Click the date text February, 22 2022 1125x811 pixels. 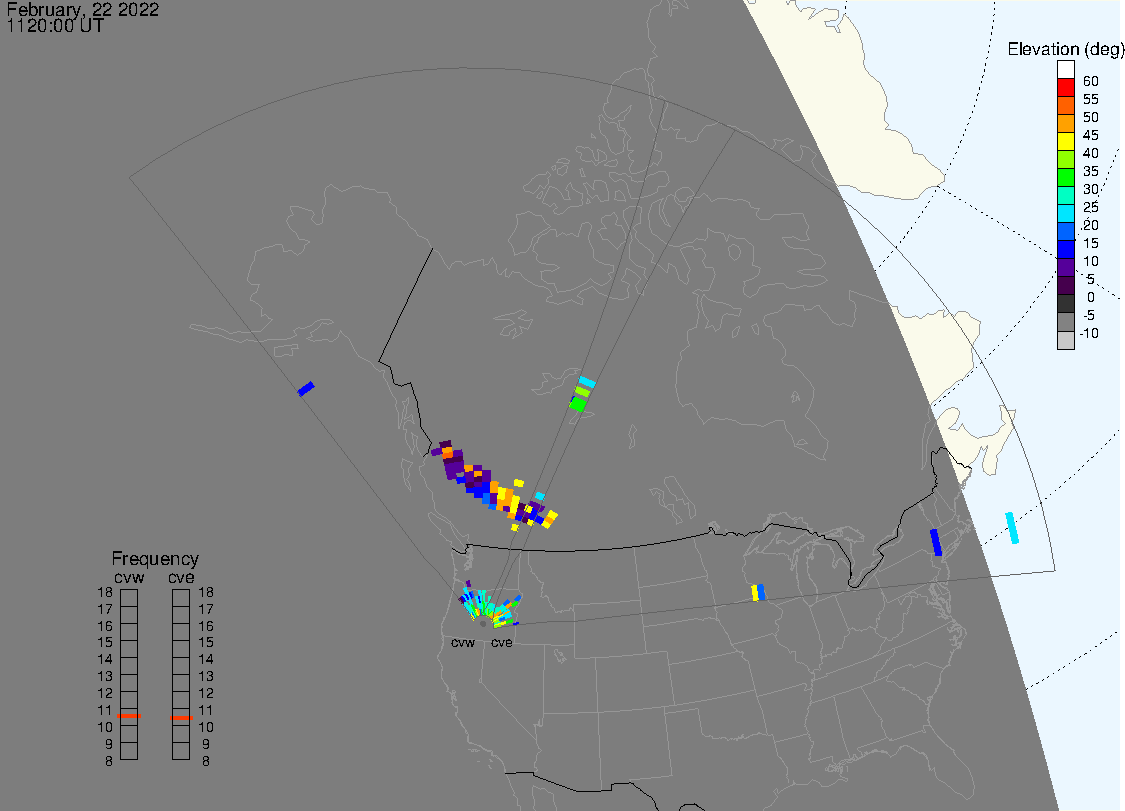[x=83, y=9]
